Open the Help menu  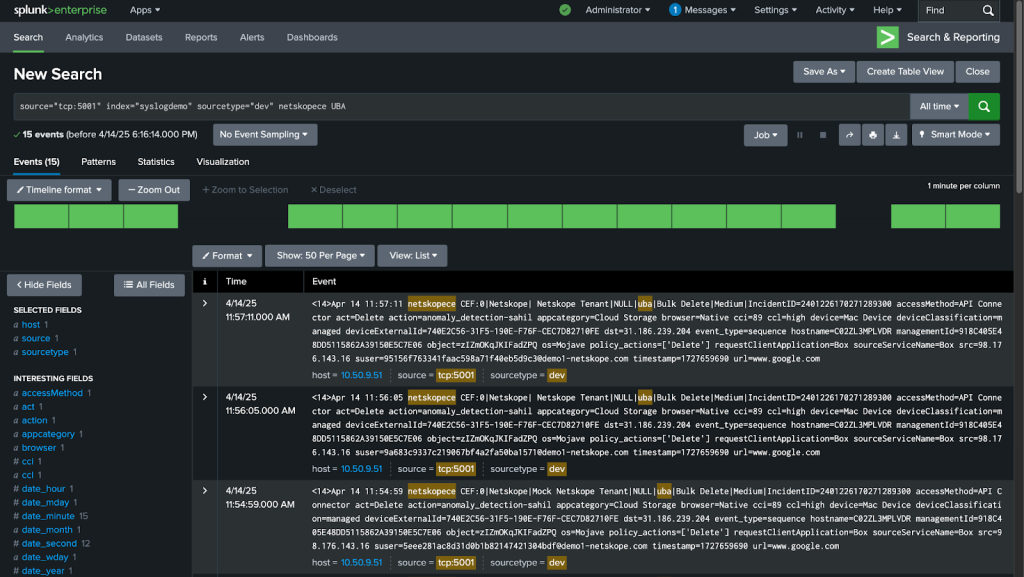(887, 10)
